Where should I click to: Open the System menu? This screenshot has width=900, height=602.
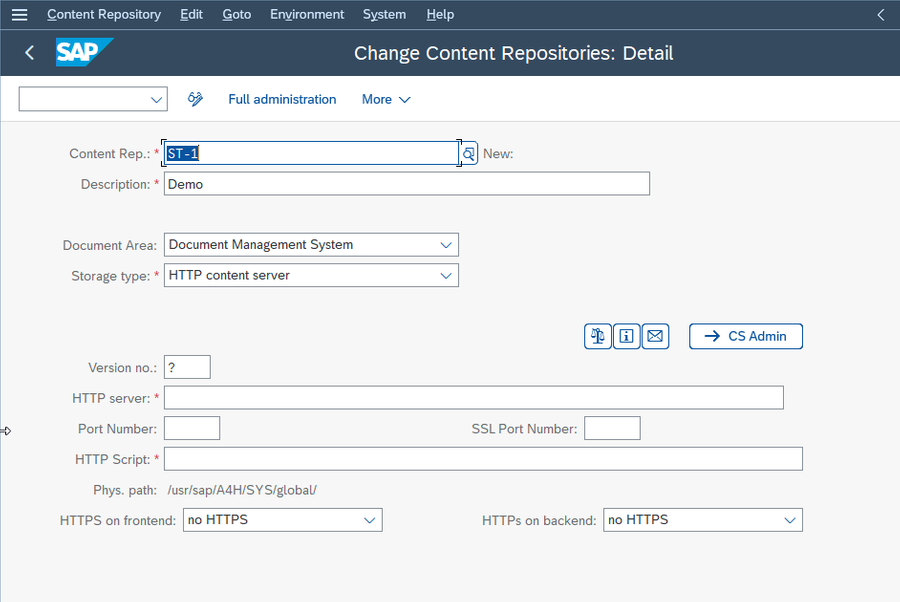pos(384,14)
